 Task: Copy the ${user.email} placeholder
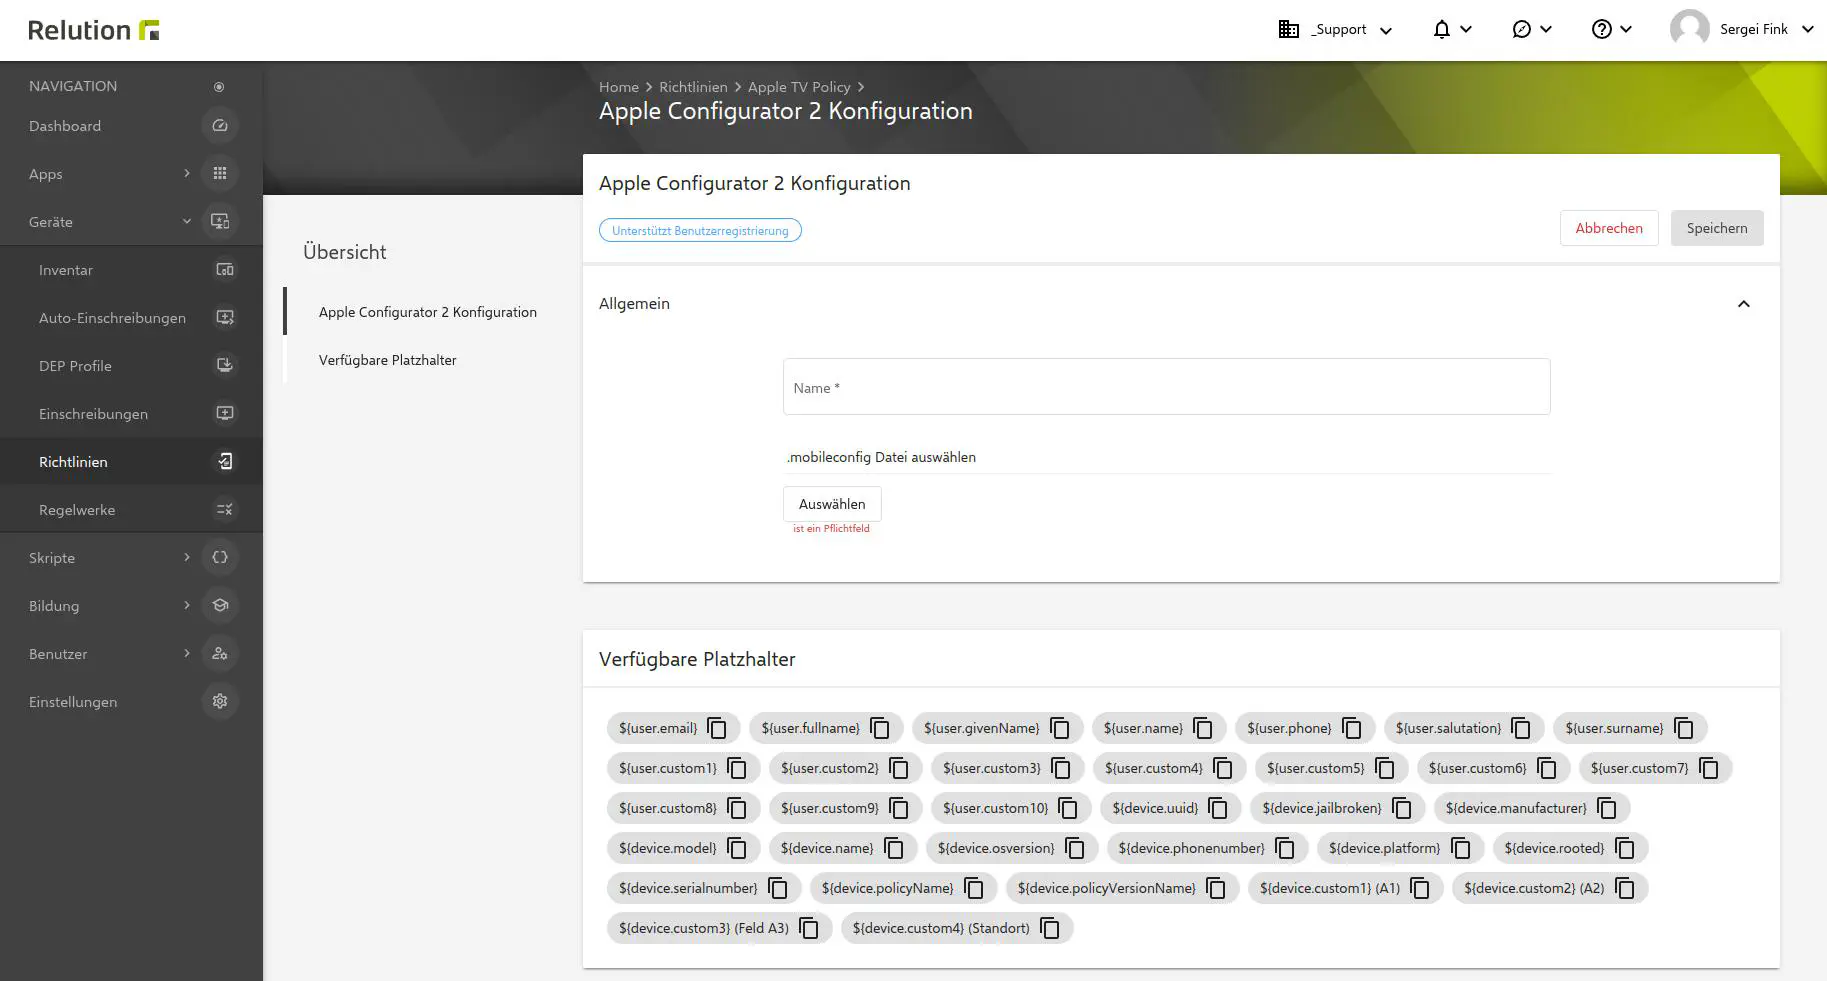(x=717, y=728)
